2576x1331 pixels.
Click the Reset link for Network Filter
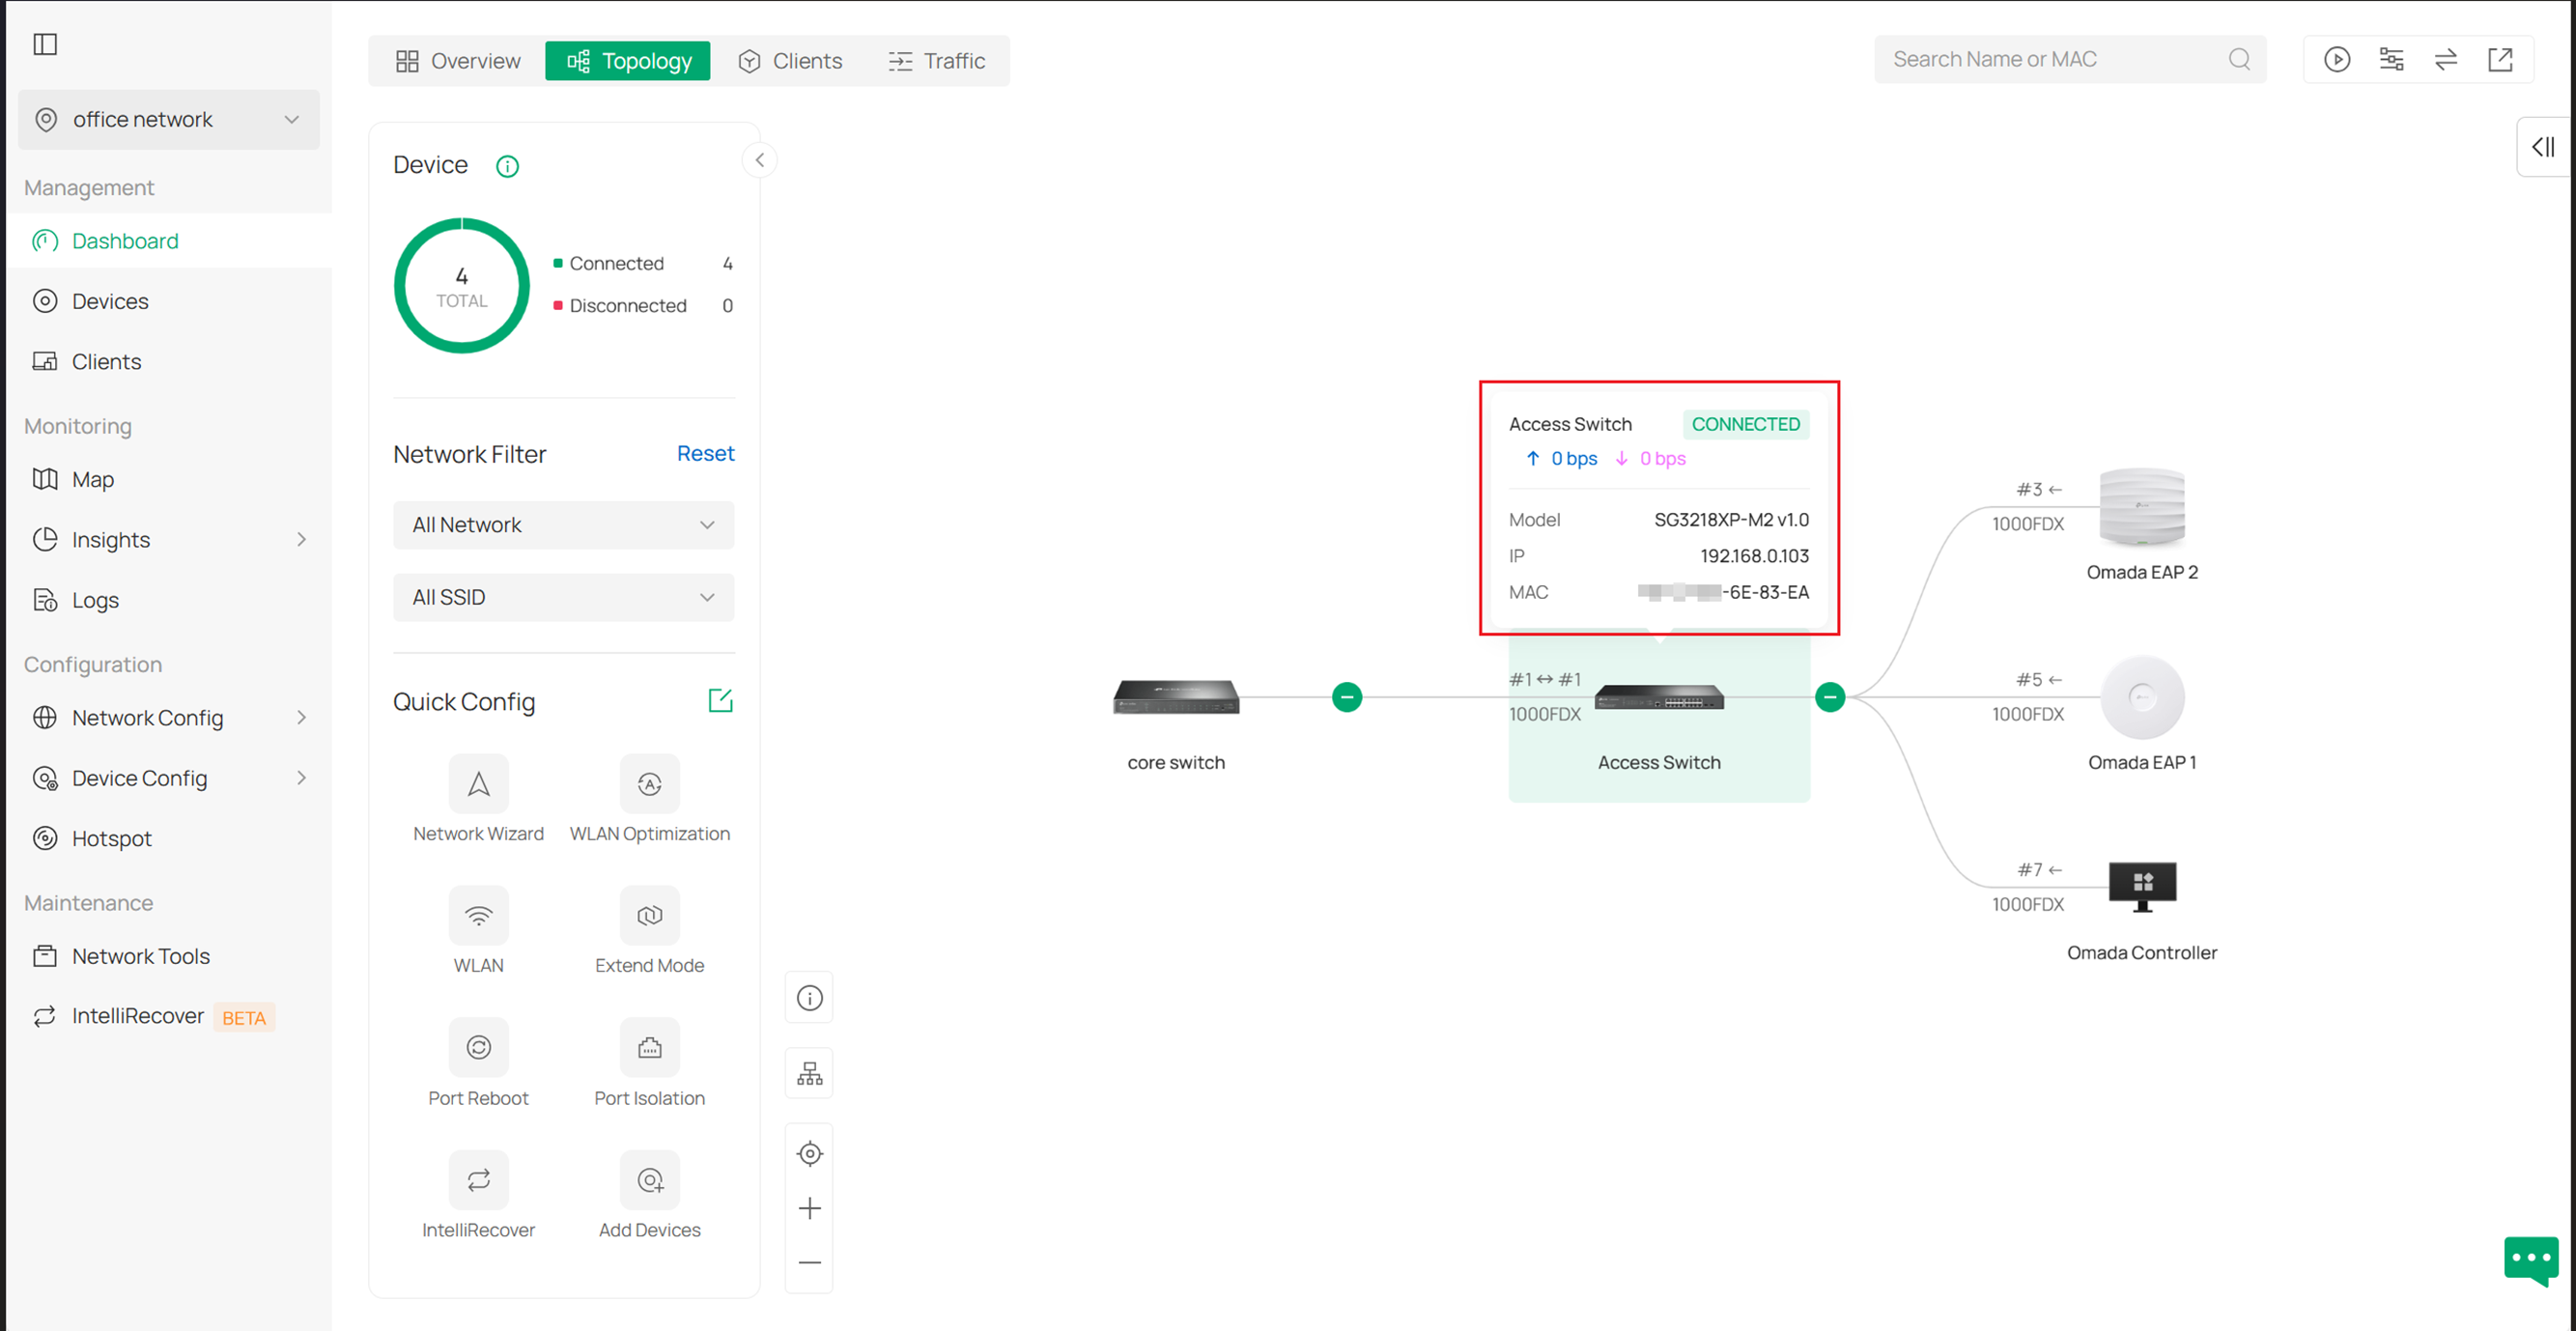[705, 453]
